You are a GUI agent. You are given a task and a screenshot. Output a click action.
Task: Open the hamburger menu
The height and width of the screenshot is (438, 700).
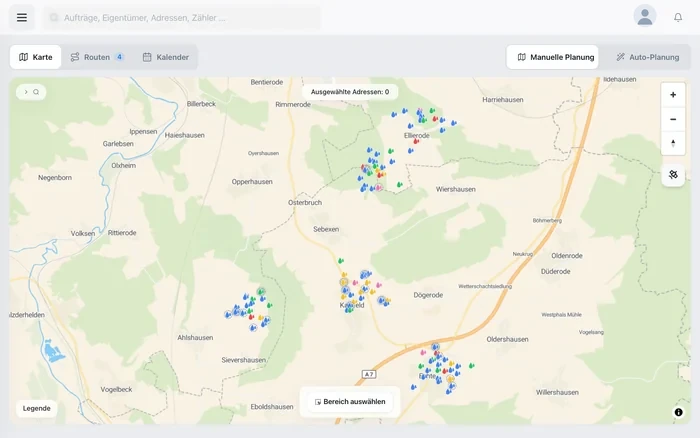[x=22, y=17]
